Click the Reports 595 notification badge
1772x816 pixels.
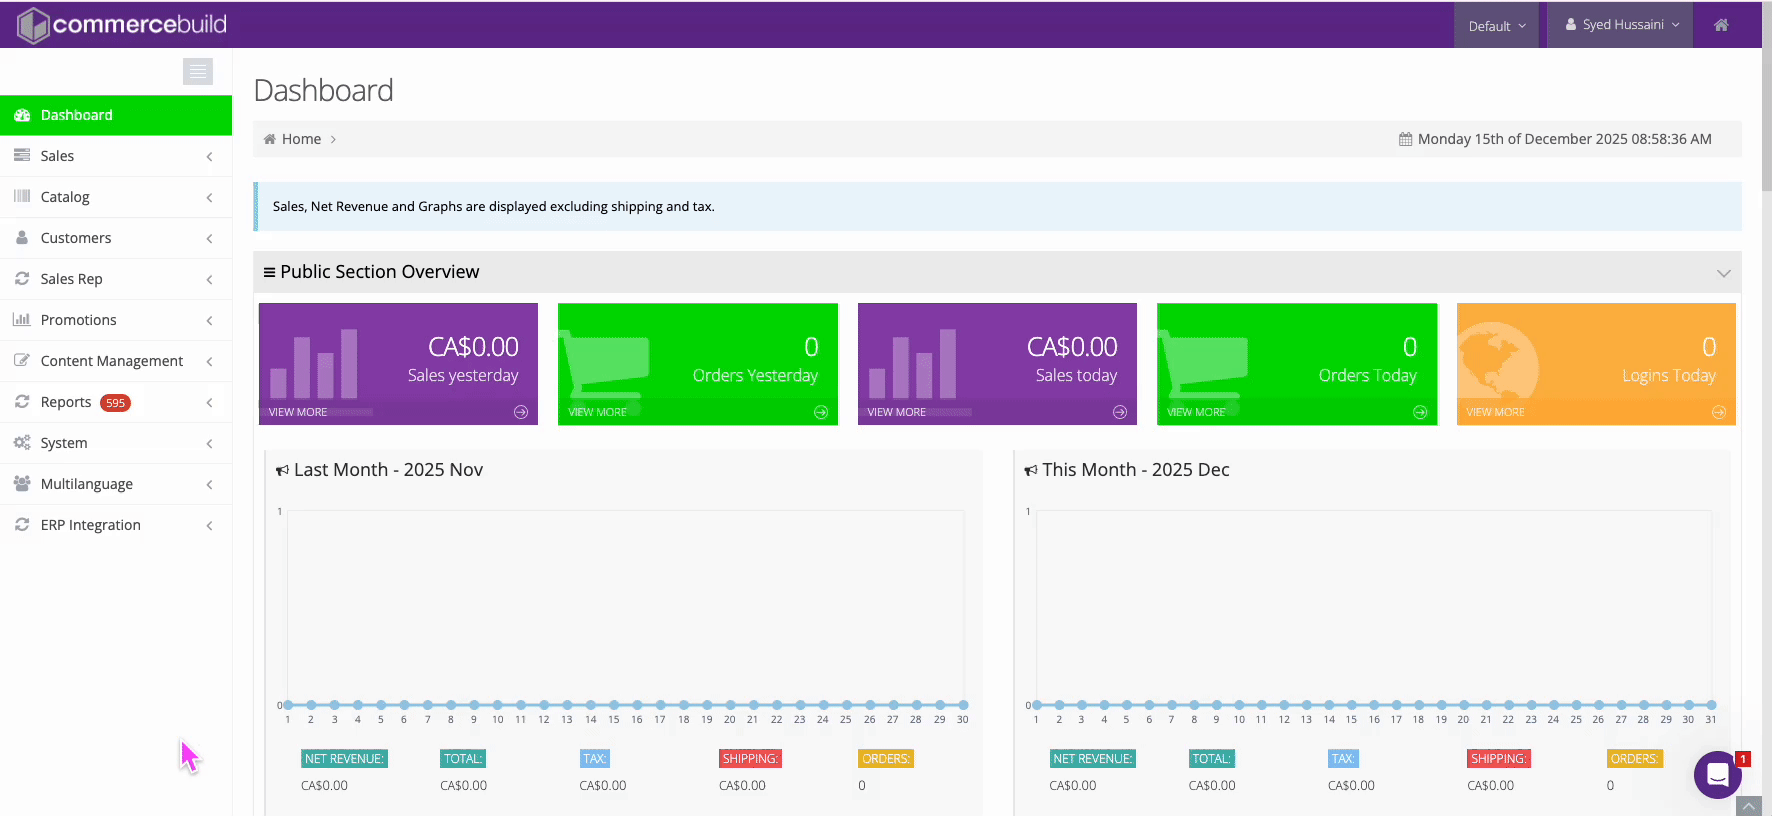(116, 403)
